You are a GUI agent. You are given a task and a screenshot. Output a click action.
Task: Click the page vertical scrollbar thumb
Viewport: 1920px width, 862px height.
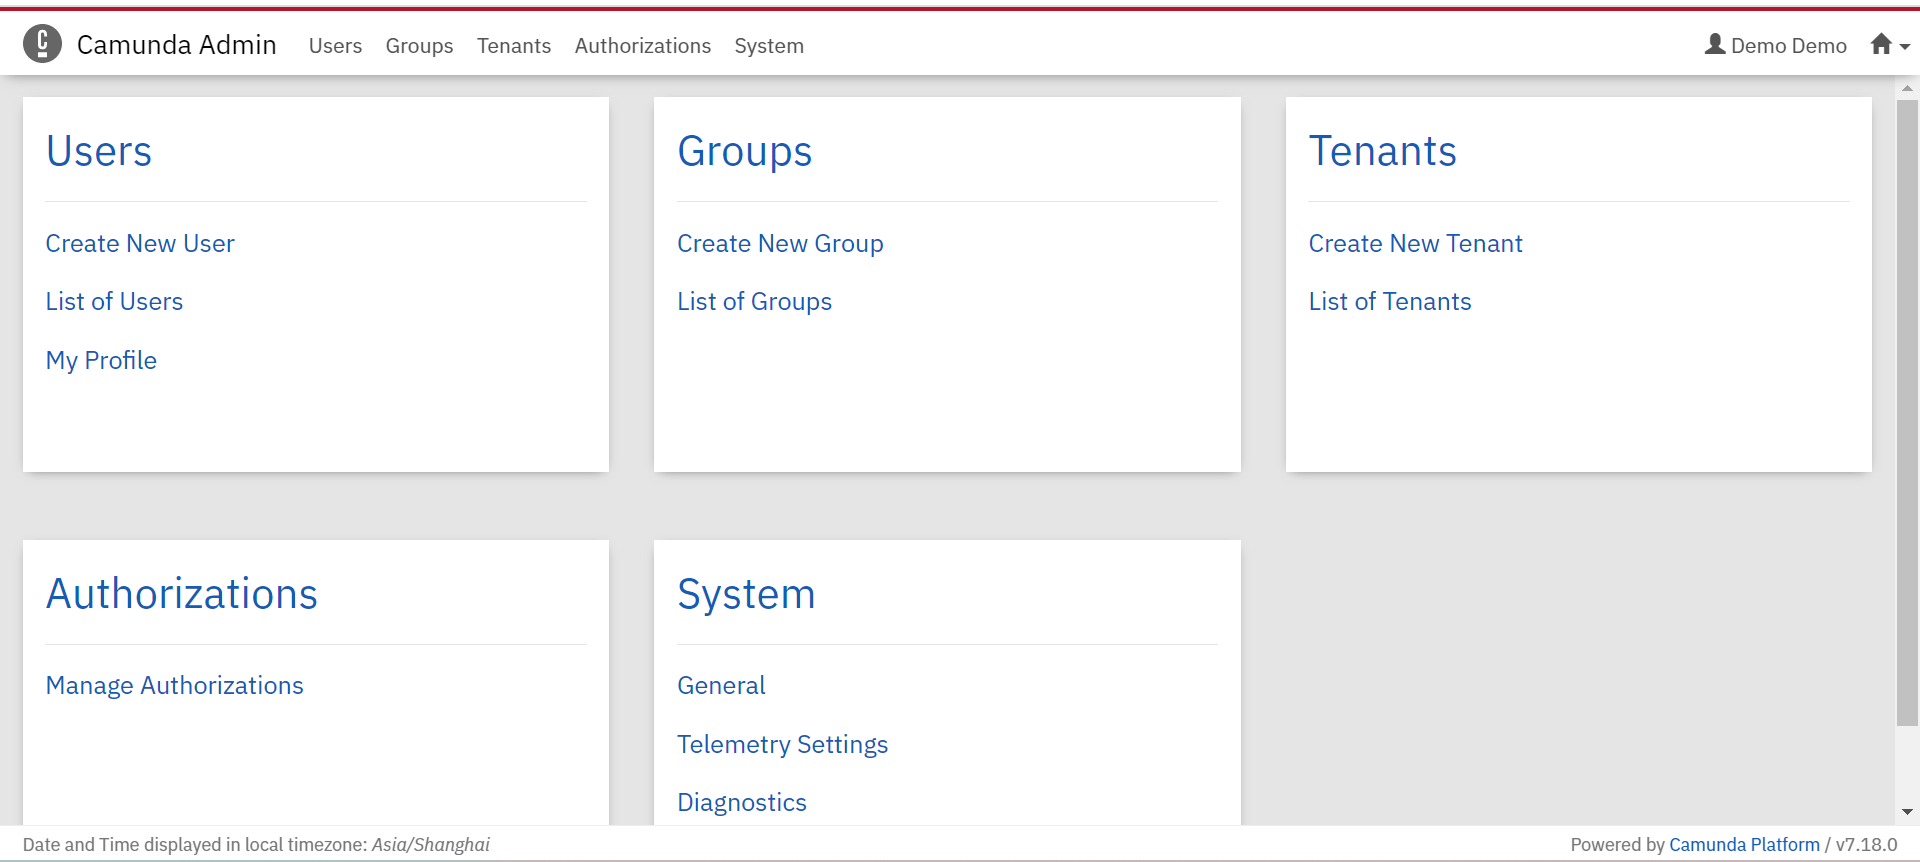[x=1907, y=412]
